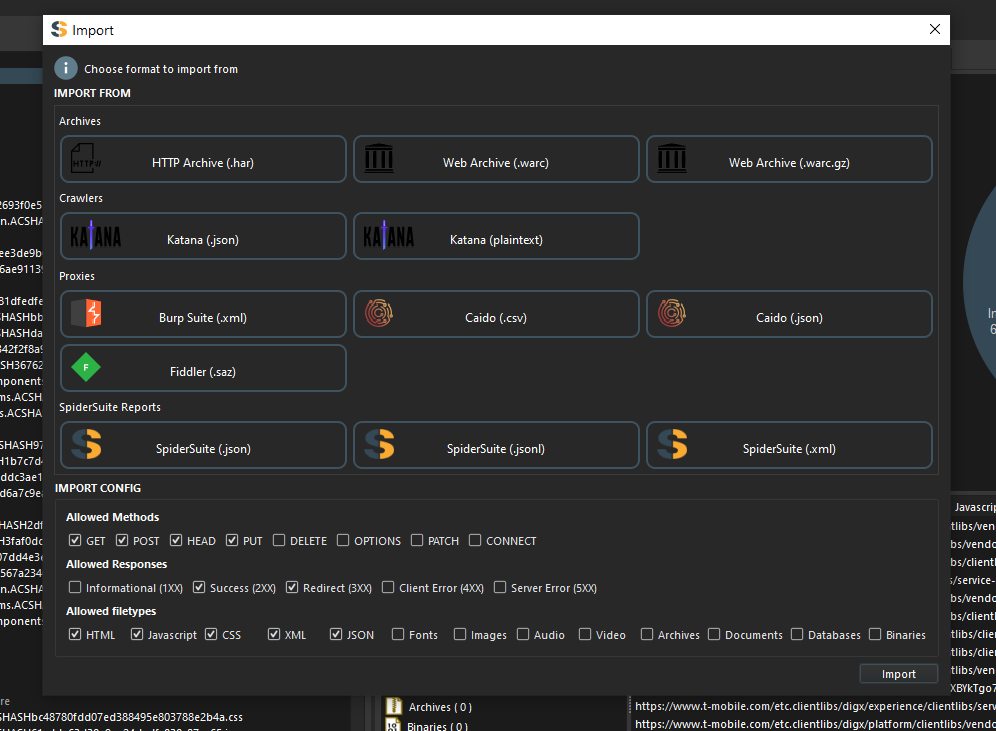
Task: Click the Katana (plaintext) logo icon
Action: 388,236
